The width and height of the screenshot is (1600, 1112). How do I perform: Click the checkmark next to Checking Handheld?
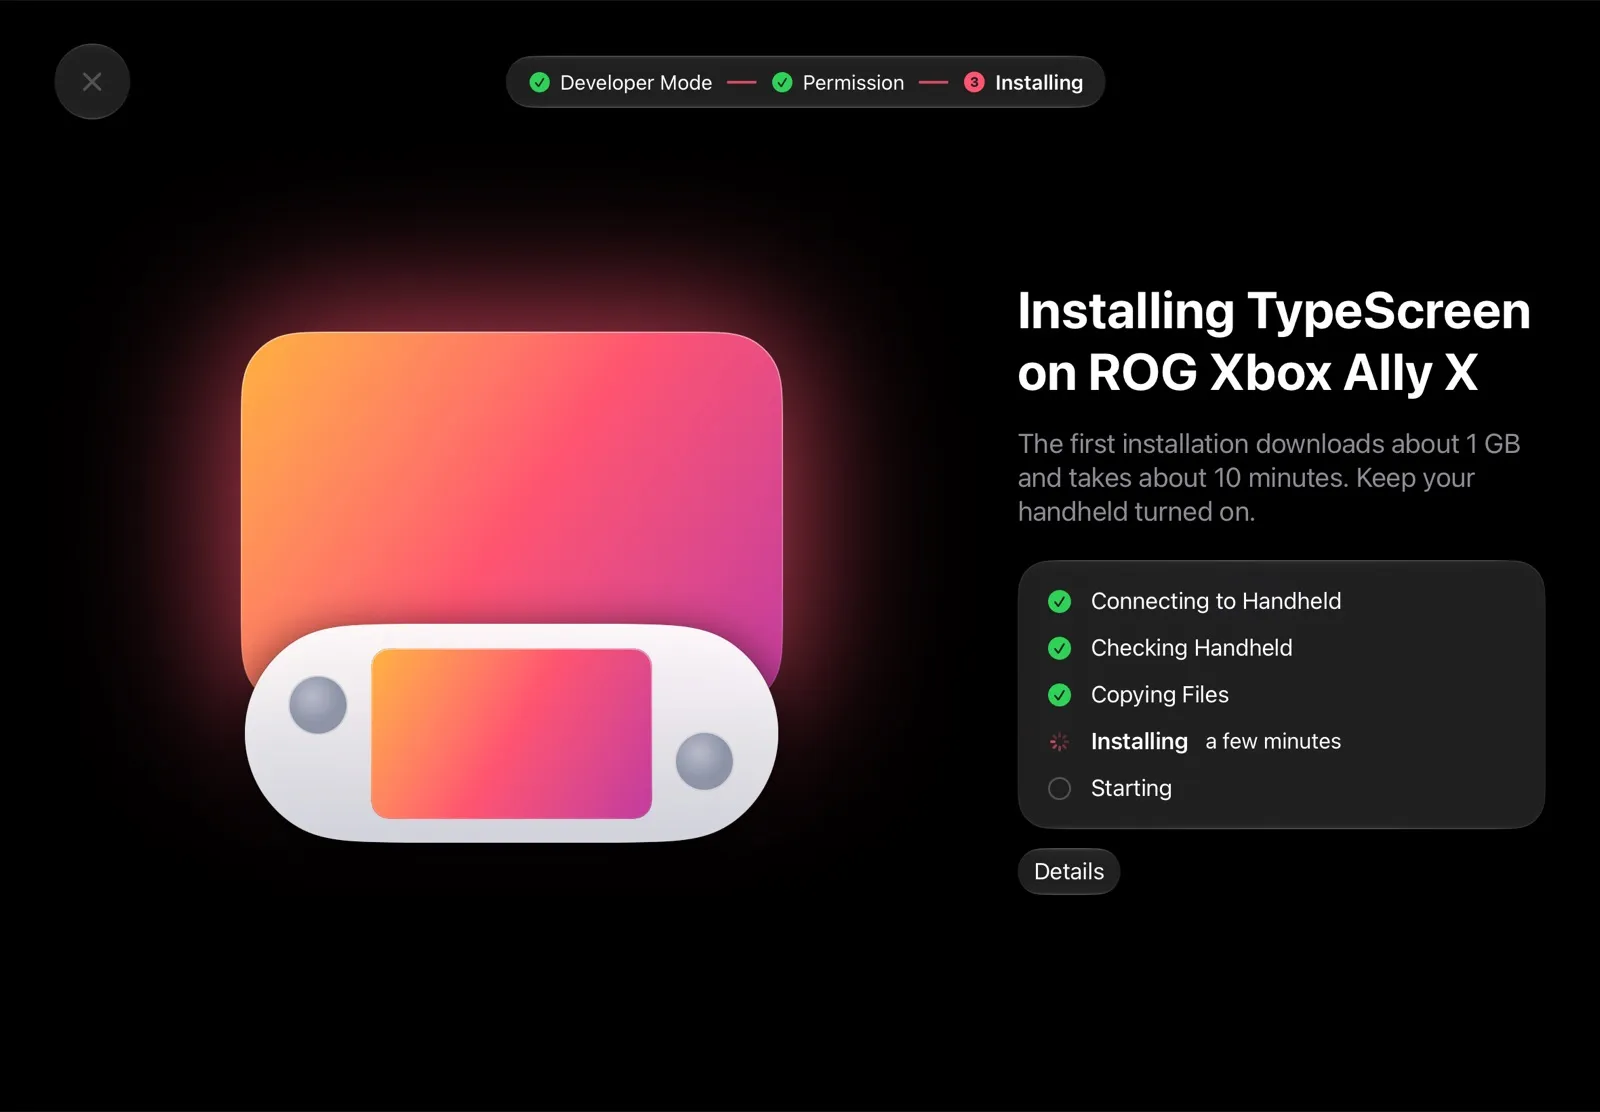coord(1059,648)
